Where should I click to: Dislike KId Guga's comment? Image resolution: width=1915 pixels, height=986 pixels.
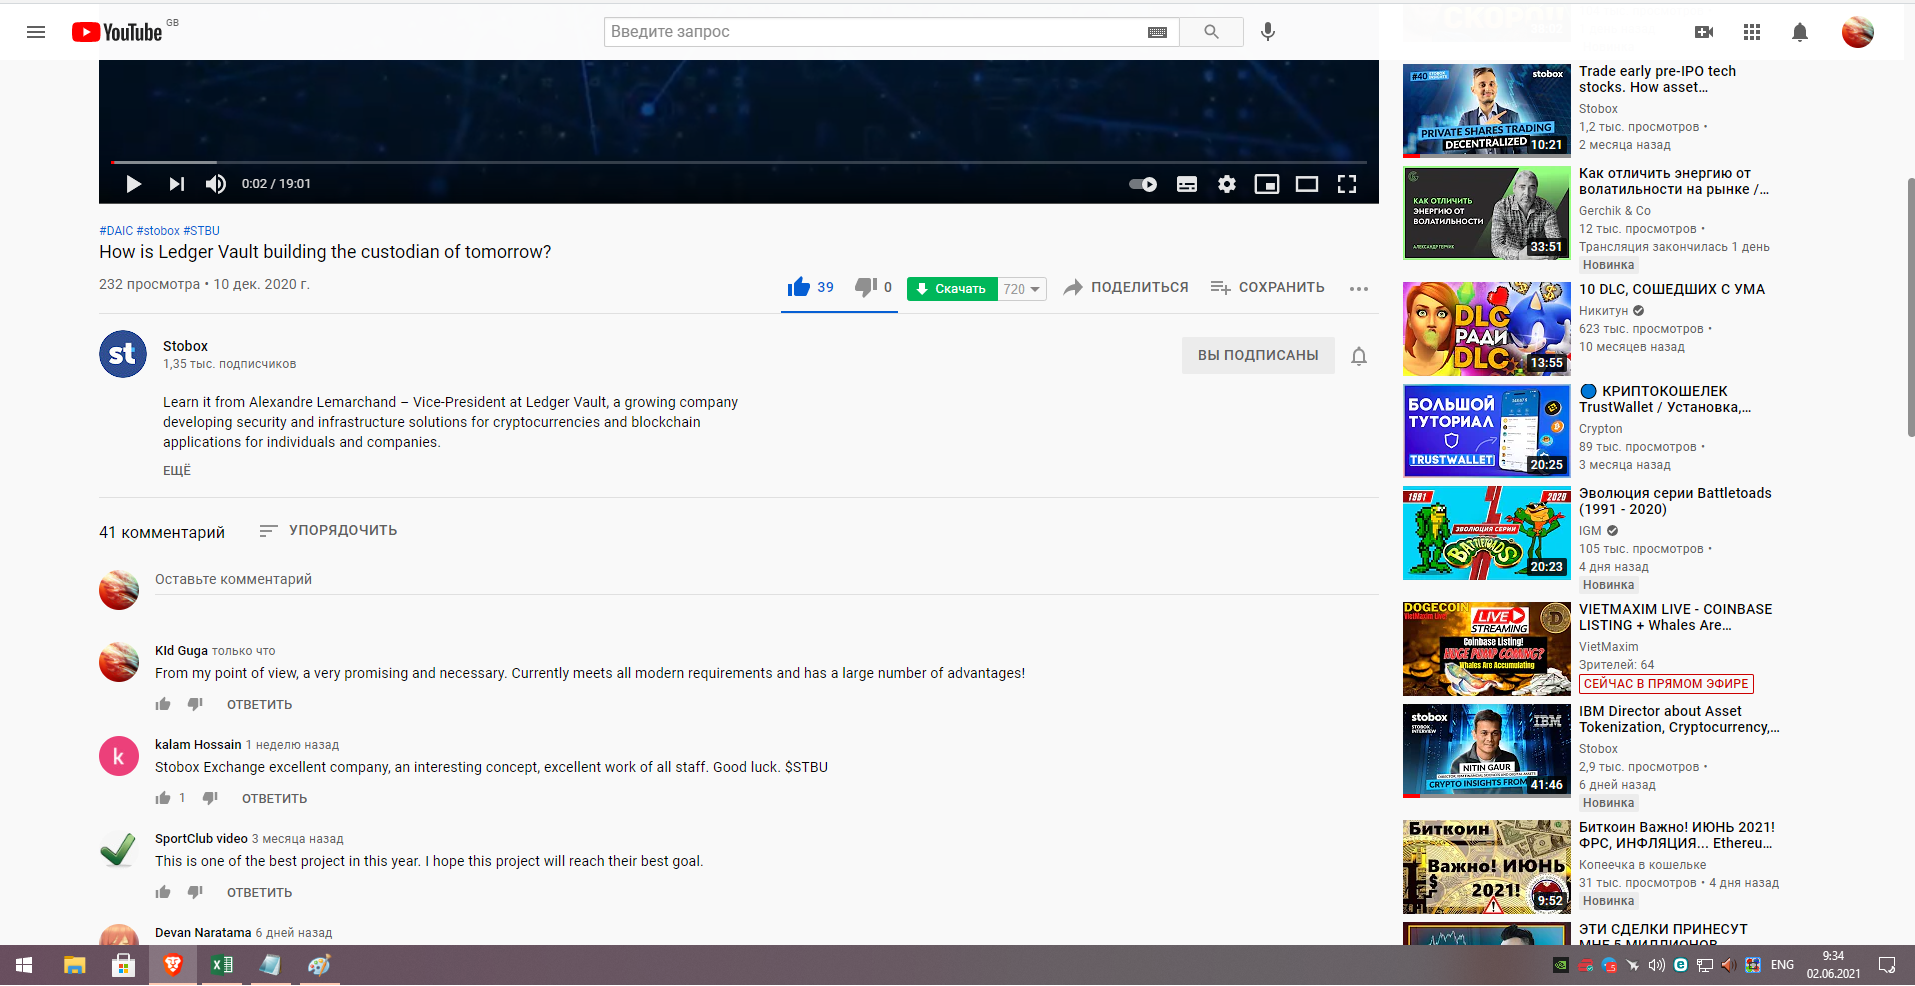(x=195, y=704)
